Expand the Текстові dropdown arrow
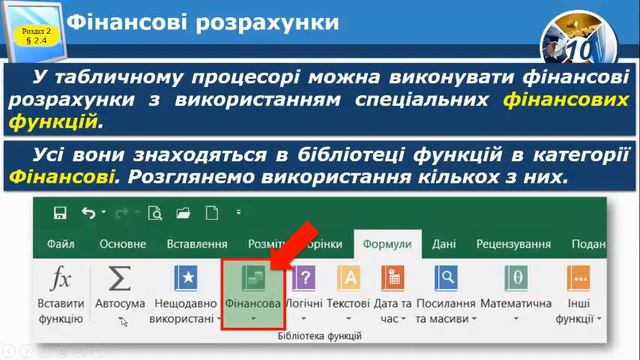 point(348,318)
